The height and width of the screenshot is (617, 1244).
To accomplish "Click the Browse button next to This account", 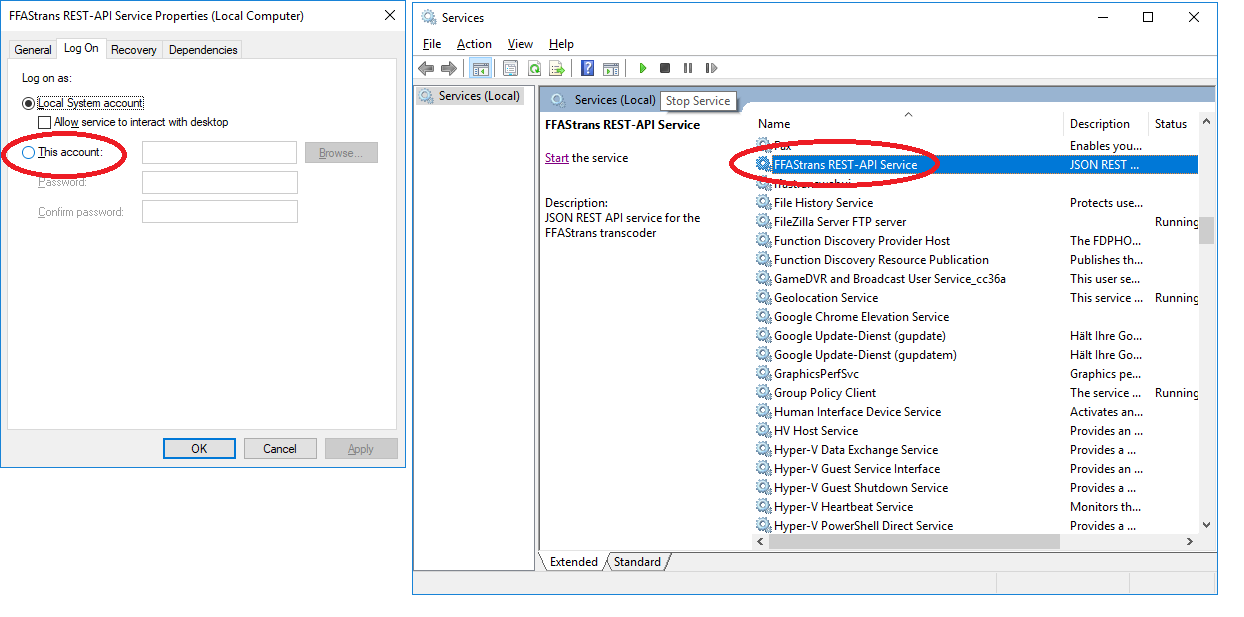I will pos(341,153).
